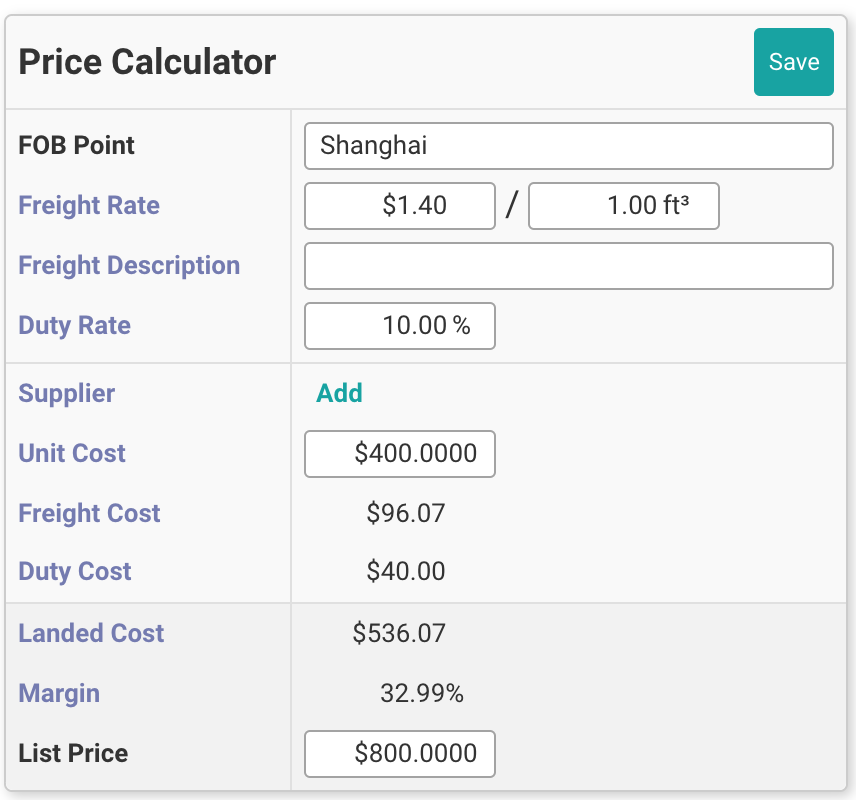The height and width of the screenshot is (800, 856).
Task: Click the Supplier label
Action: pyautogui.click(x=66, y=393)
